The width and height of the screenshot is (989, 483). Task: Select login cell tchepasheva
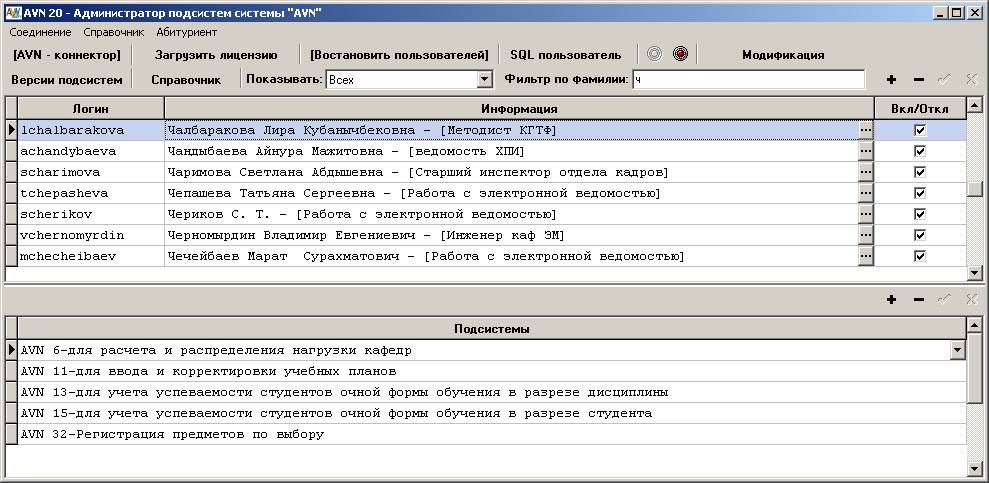click(91, 193)
